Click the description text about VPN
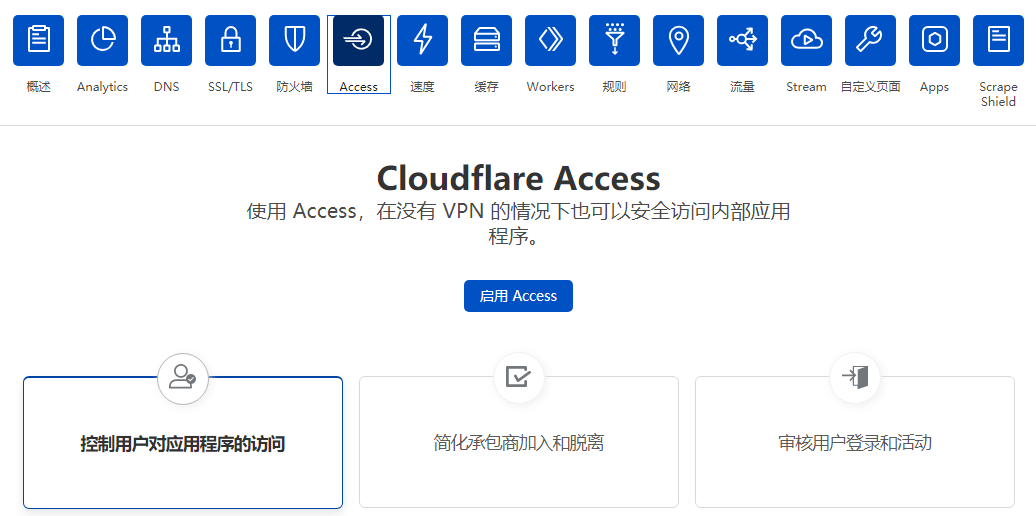The image size is (1036, 516). pyautogui.click(x=518, y=223)
